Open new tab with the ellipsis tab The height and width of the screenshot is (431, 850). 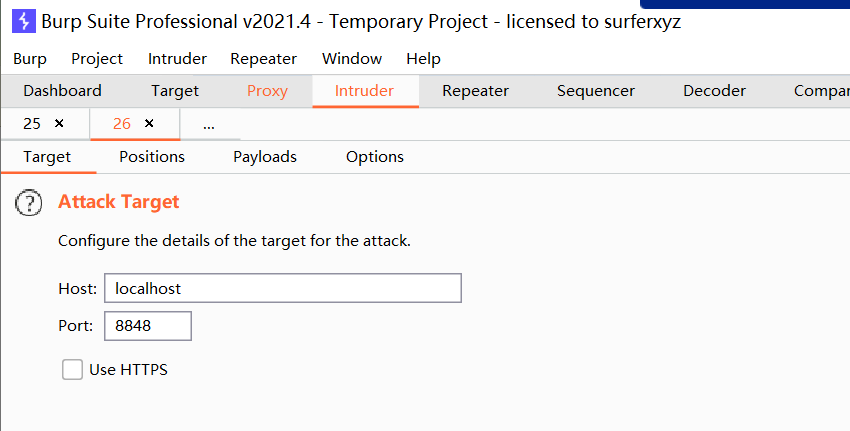208,125
